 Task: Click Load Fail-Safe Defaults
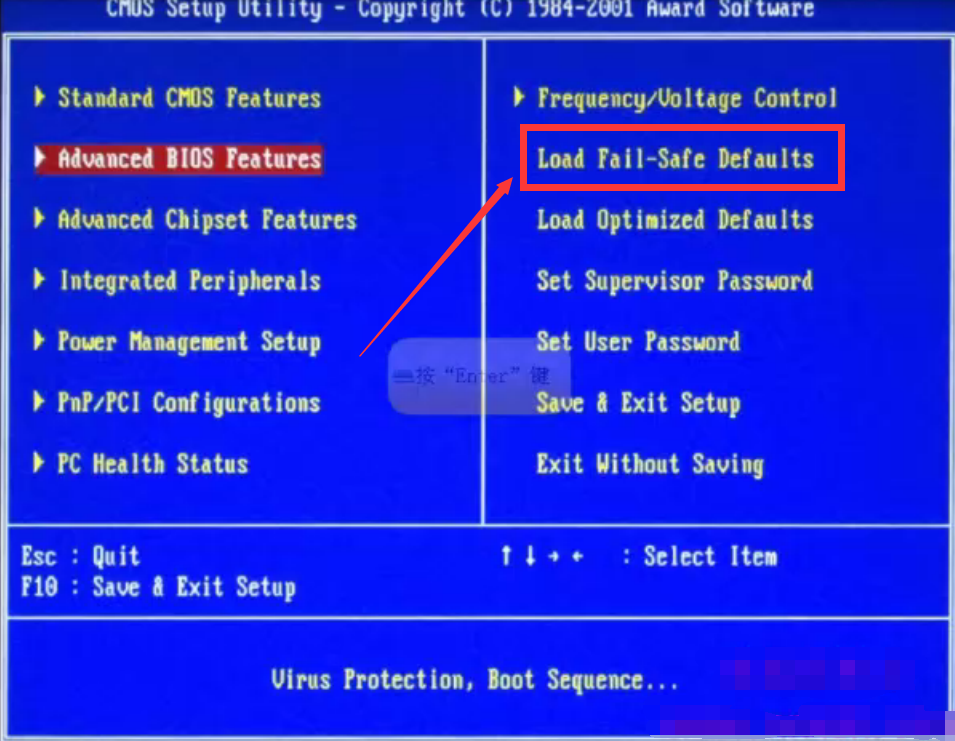coord(675,159)
